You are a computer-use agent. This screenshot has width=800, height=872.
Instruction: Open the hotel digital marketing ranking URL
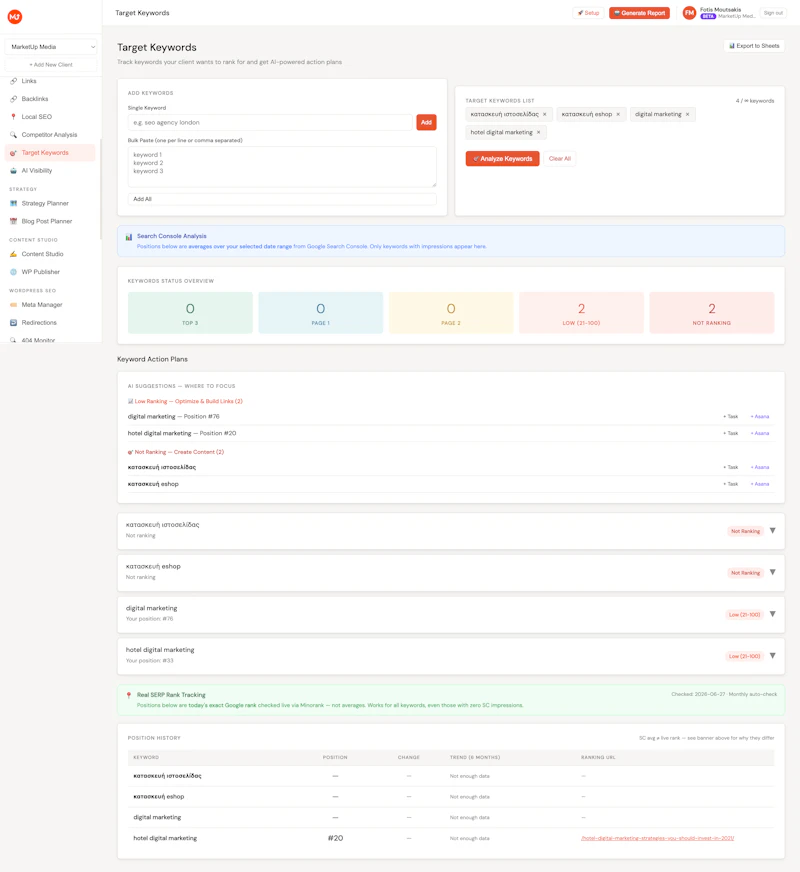pyautogui.click(x=658, y=838)
